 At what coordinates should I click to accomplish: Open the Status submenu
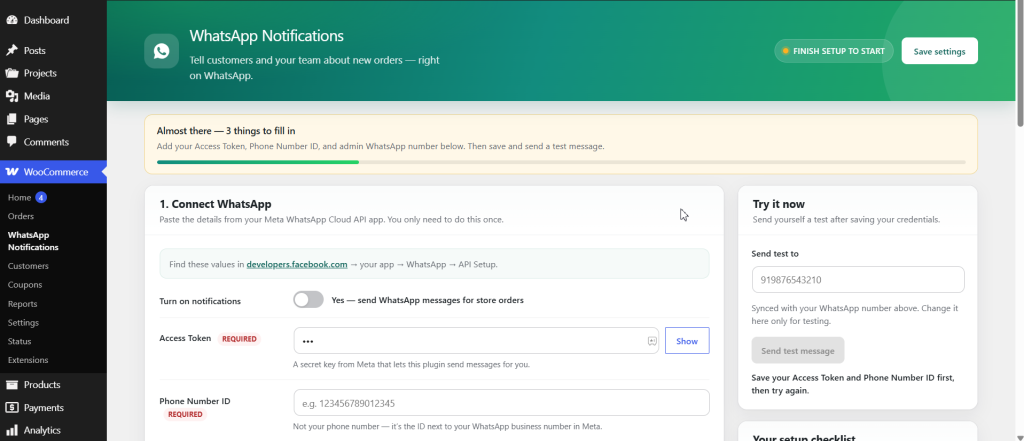(20, 341)
